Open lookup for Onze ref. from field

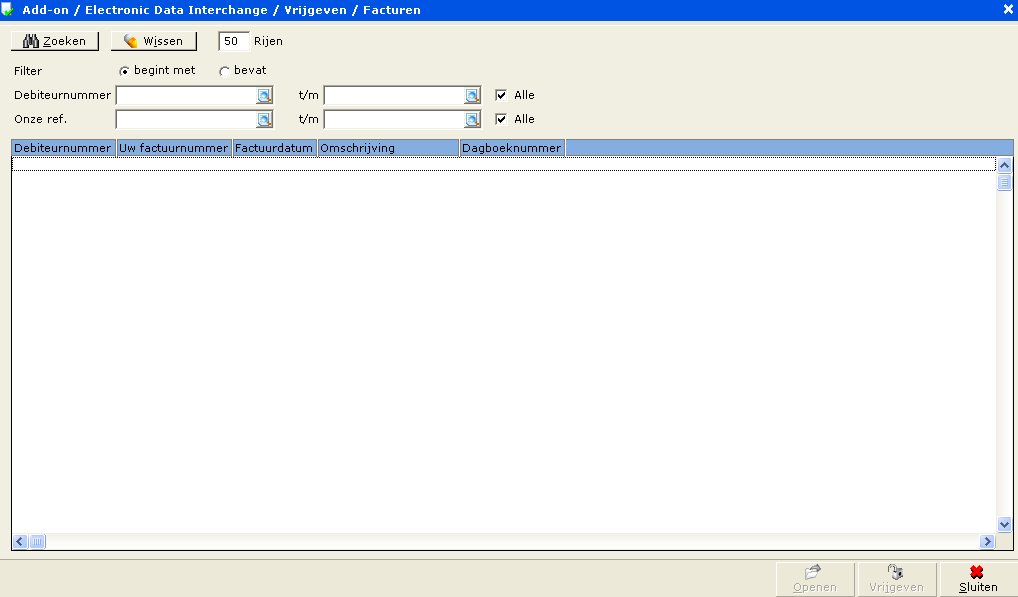(264, 120)
